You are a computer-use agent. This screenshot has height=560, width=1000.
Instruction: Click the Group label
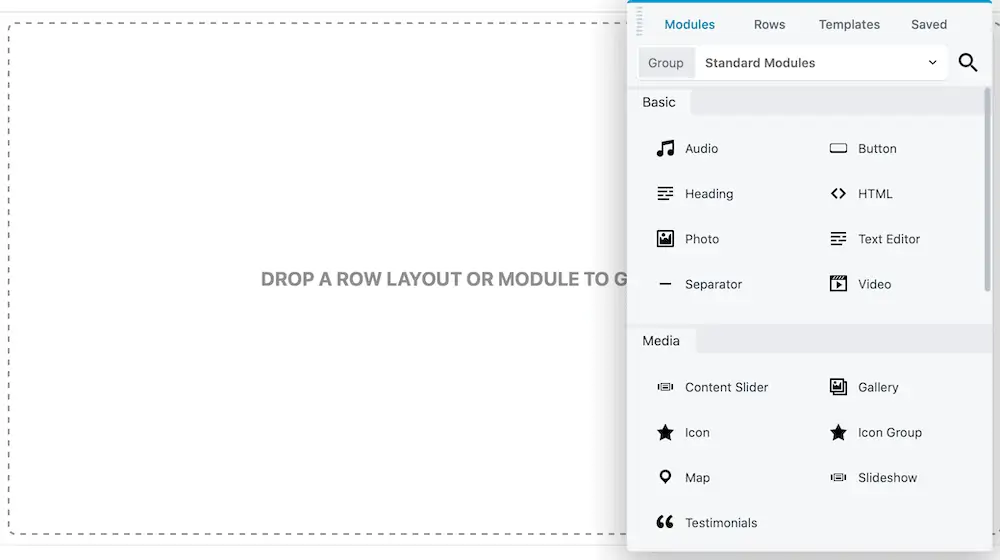[x=666, y=63]
